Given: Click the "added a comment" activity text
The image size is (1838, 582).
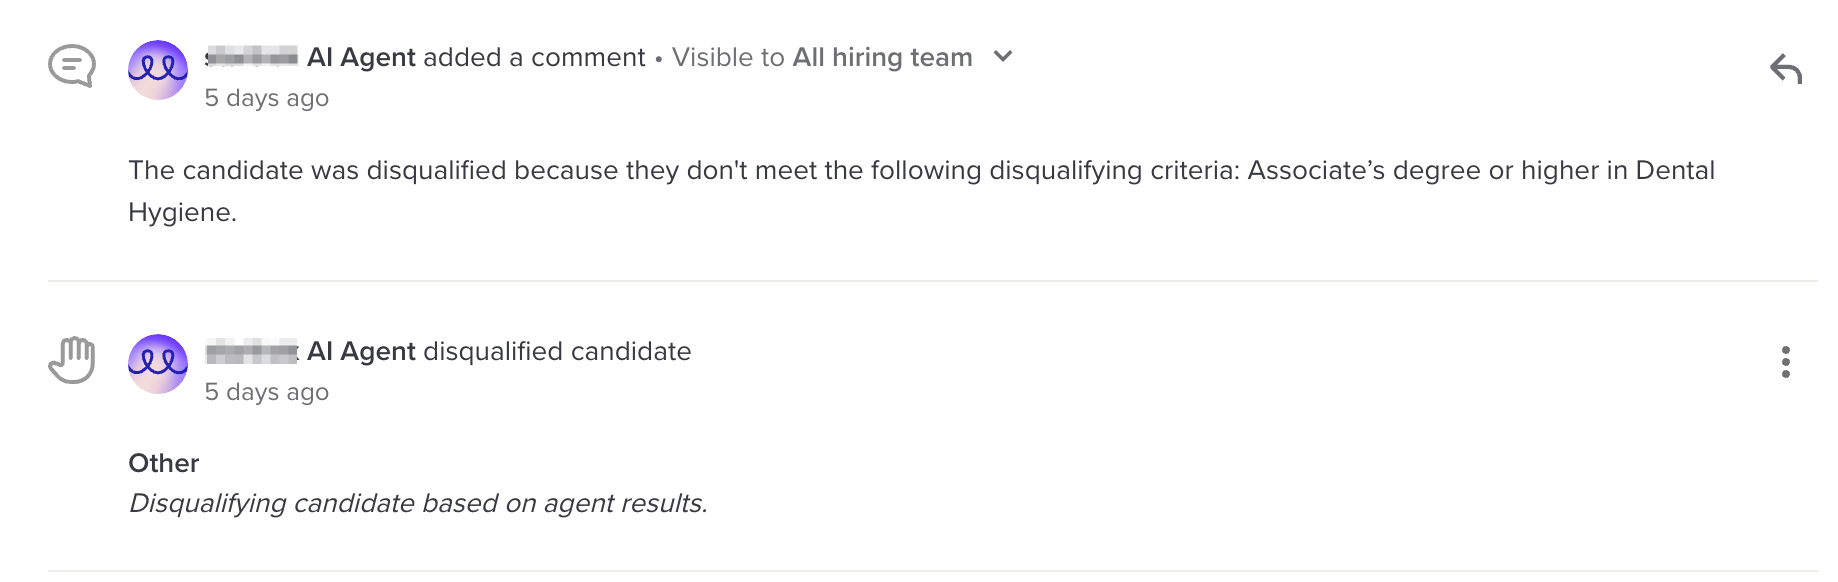Looking at the screenshot, I should tap(534, 58).
